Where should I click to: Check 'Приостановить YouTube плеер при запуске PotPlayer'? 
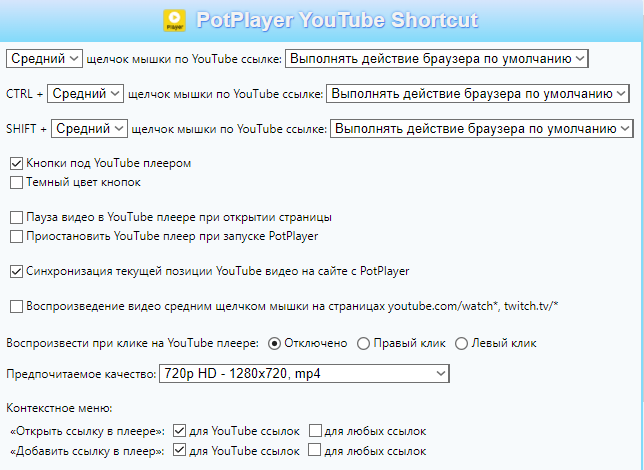coord(16,236)
